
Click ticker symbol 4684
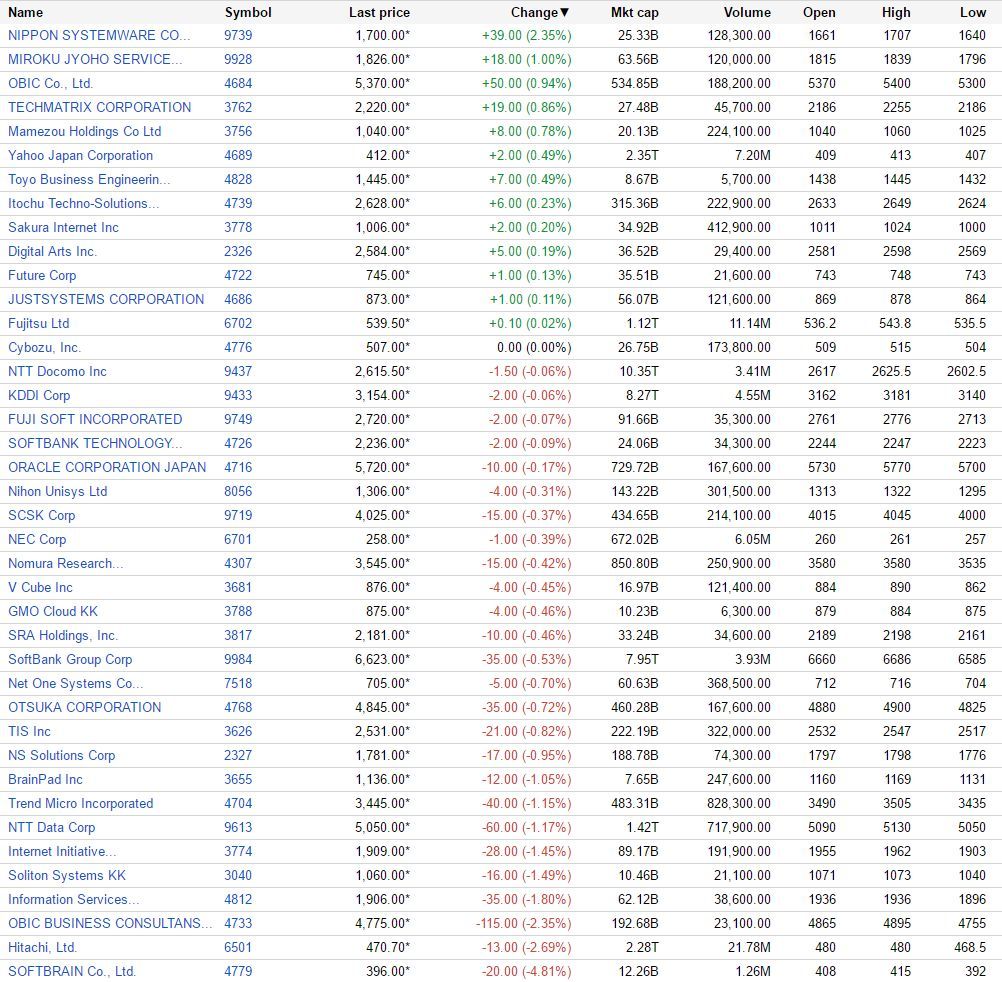[x=238, y=83]
